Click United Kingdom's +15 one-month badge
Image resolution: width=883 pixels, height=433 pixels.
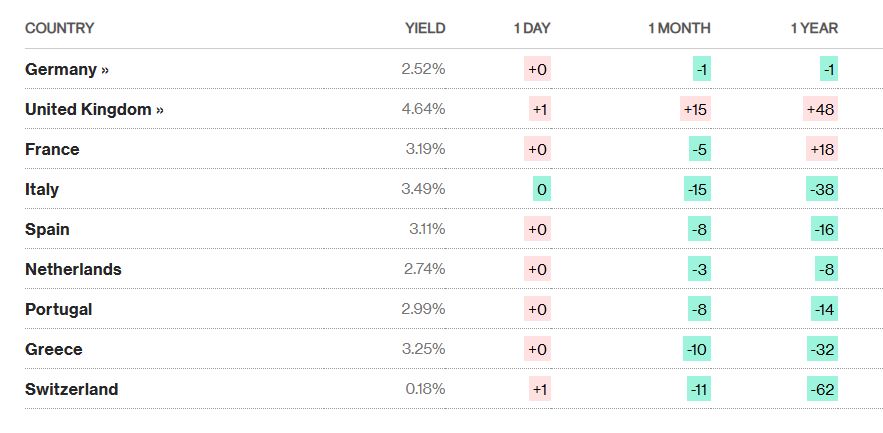click(695, 110)
